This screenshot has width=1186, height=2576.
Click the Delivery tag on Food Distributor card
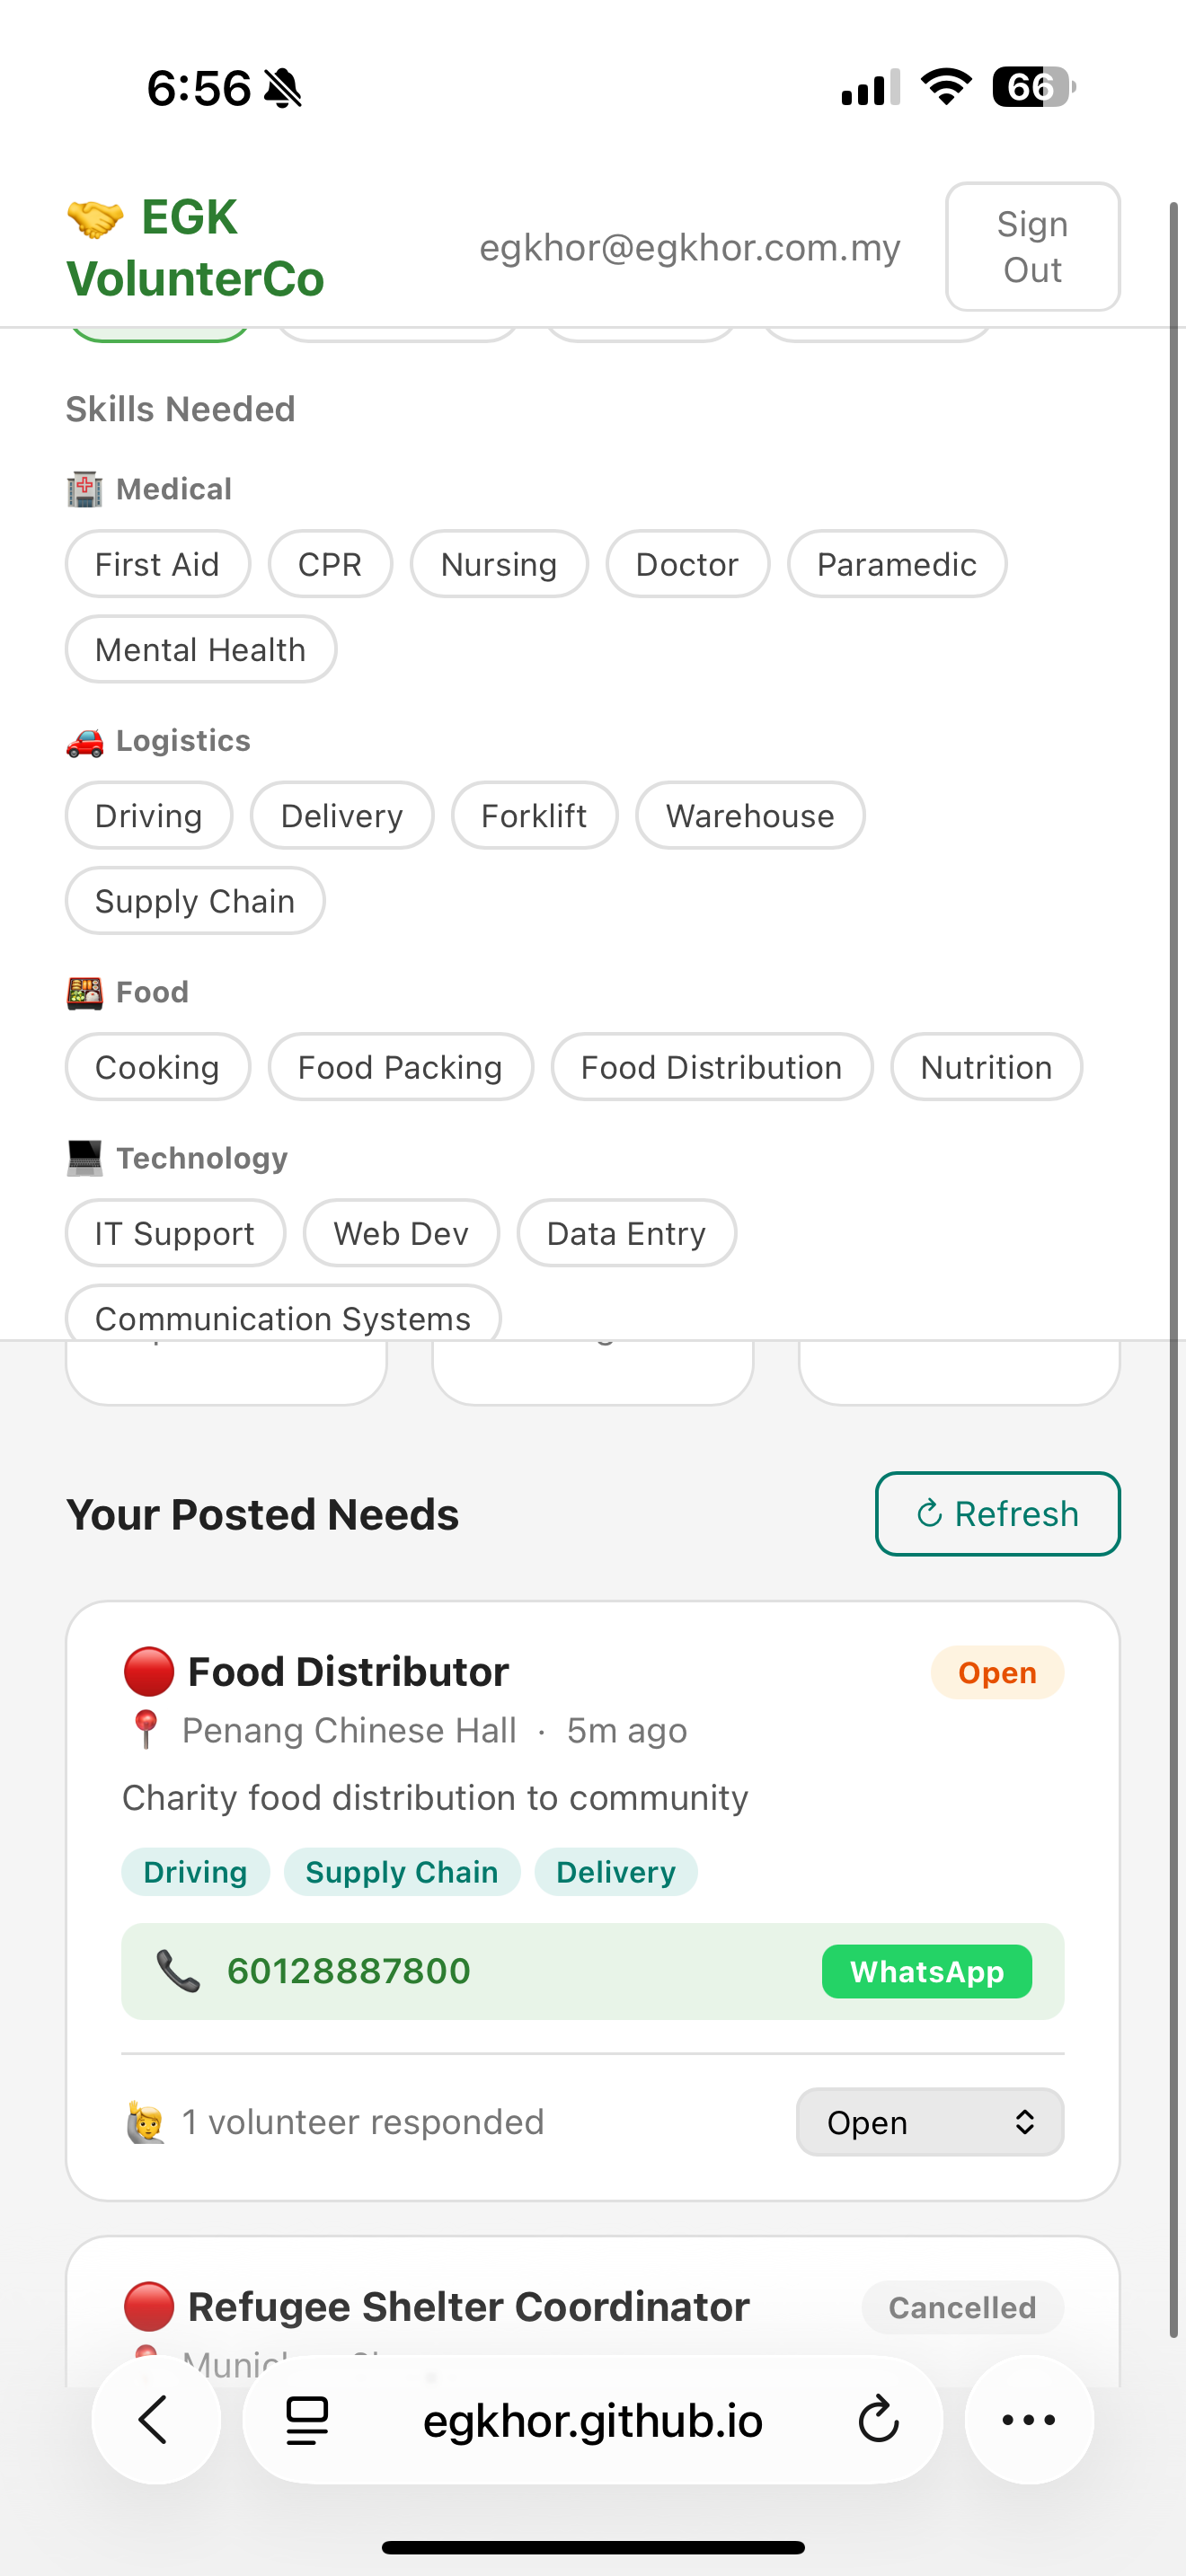(x=616, y=1872)
